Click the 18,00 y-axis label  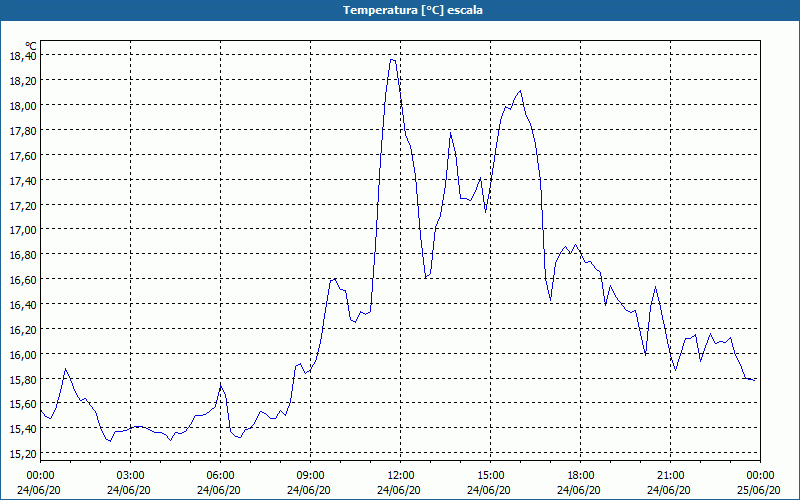(x=23, y=106)
